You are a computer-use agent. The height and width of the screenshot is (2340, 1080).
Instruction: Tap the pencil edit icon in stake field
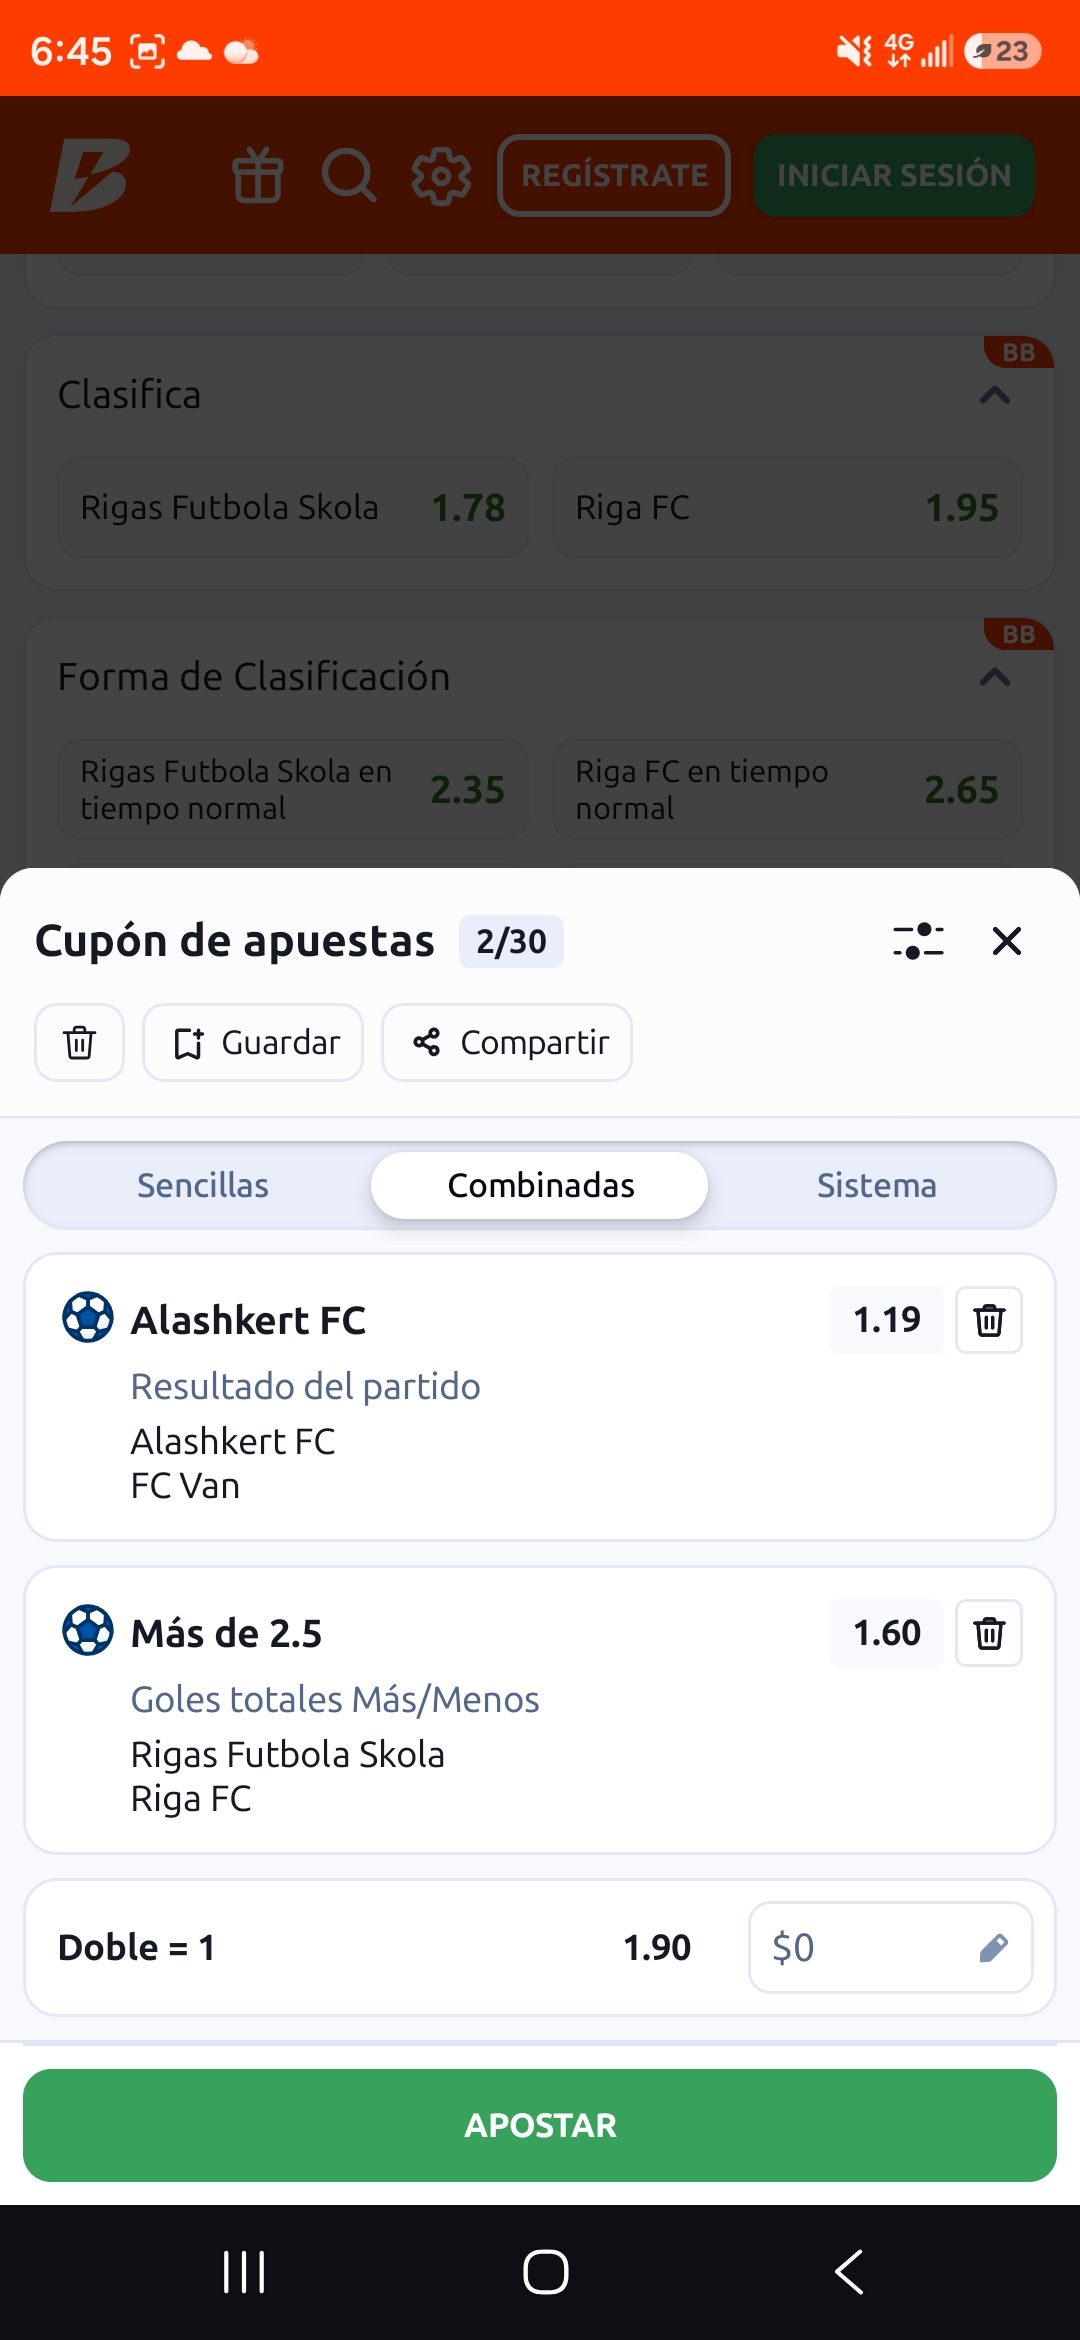pyautogui.click(x=993, y=1948)
